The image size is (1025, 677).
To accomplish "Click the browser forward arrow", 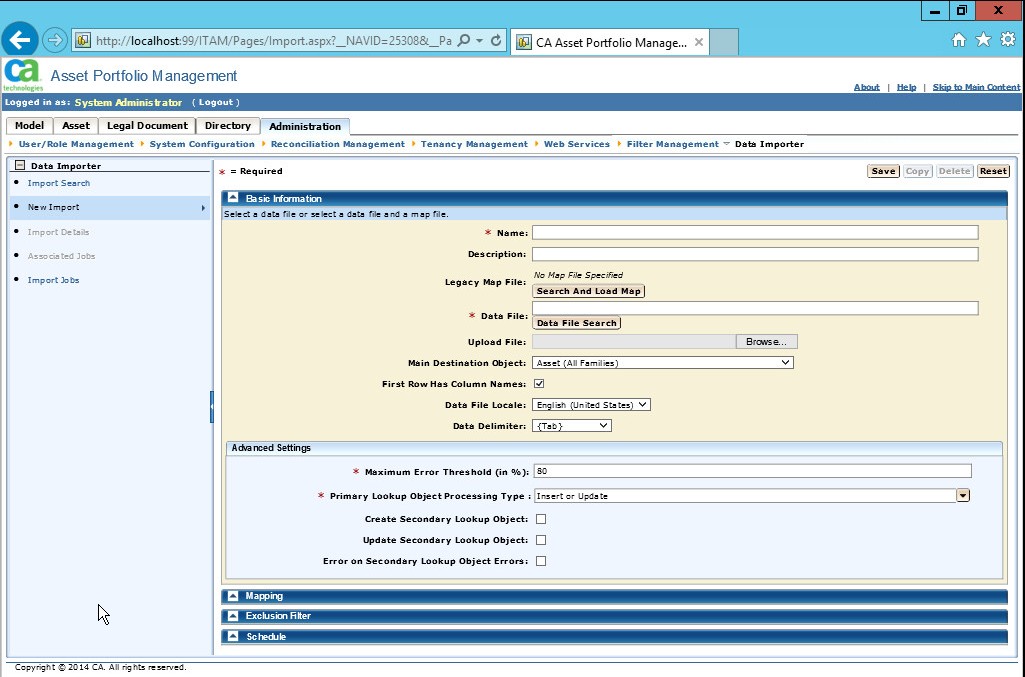I will [x=55, y=41].
